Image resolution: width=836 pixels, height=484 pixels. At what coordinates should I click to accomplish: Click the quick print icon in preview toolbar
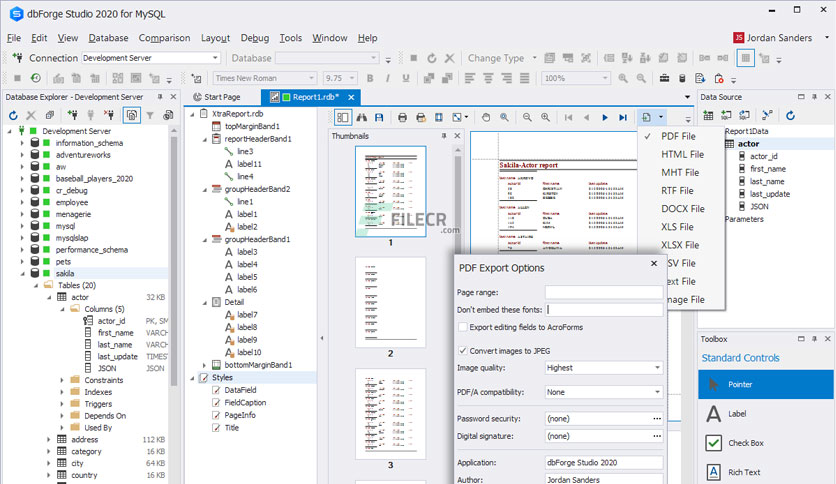coord(421,117)
